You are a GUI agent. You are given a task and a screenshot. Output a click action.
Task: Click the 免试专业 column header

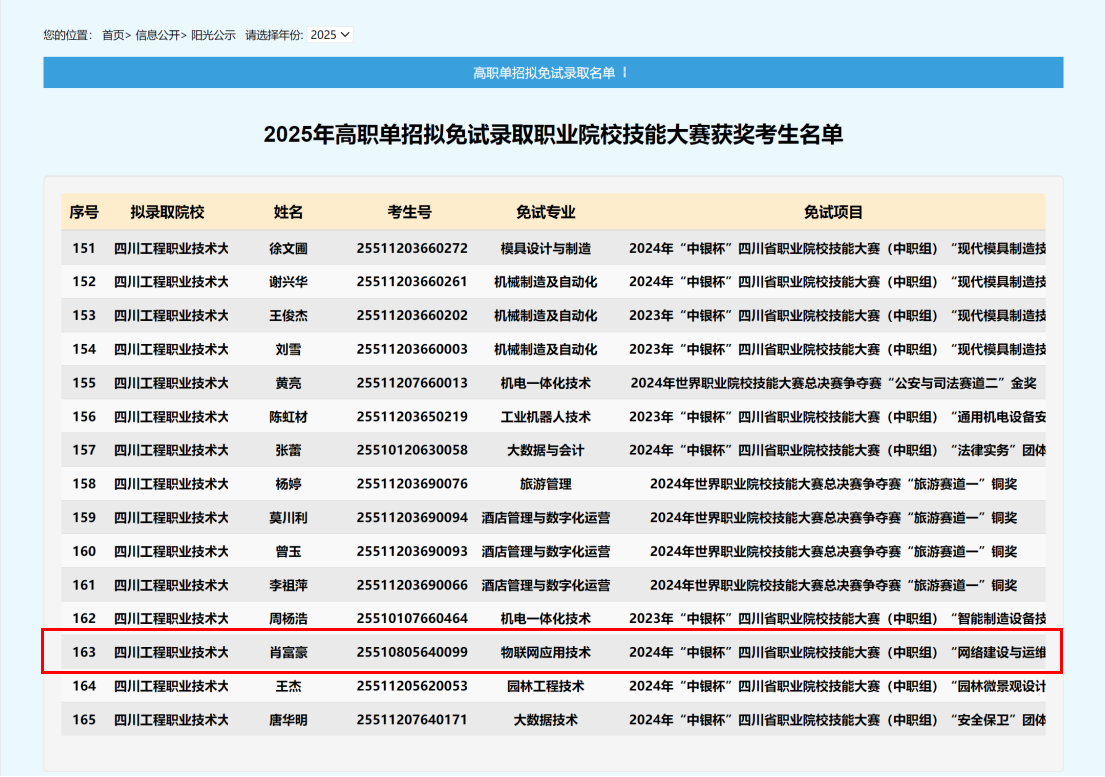coord(545,212)
